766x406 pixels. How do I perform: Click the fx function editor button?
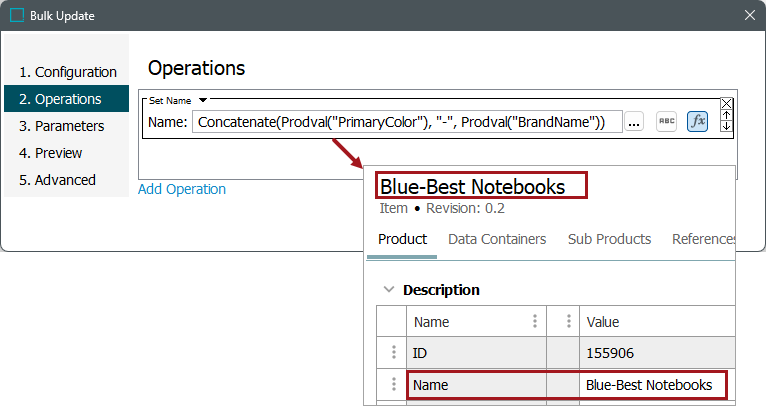(x=697, y=121)
